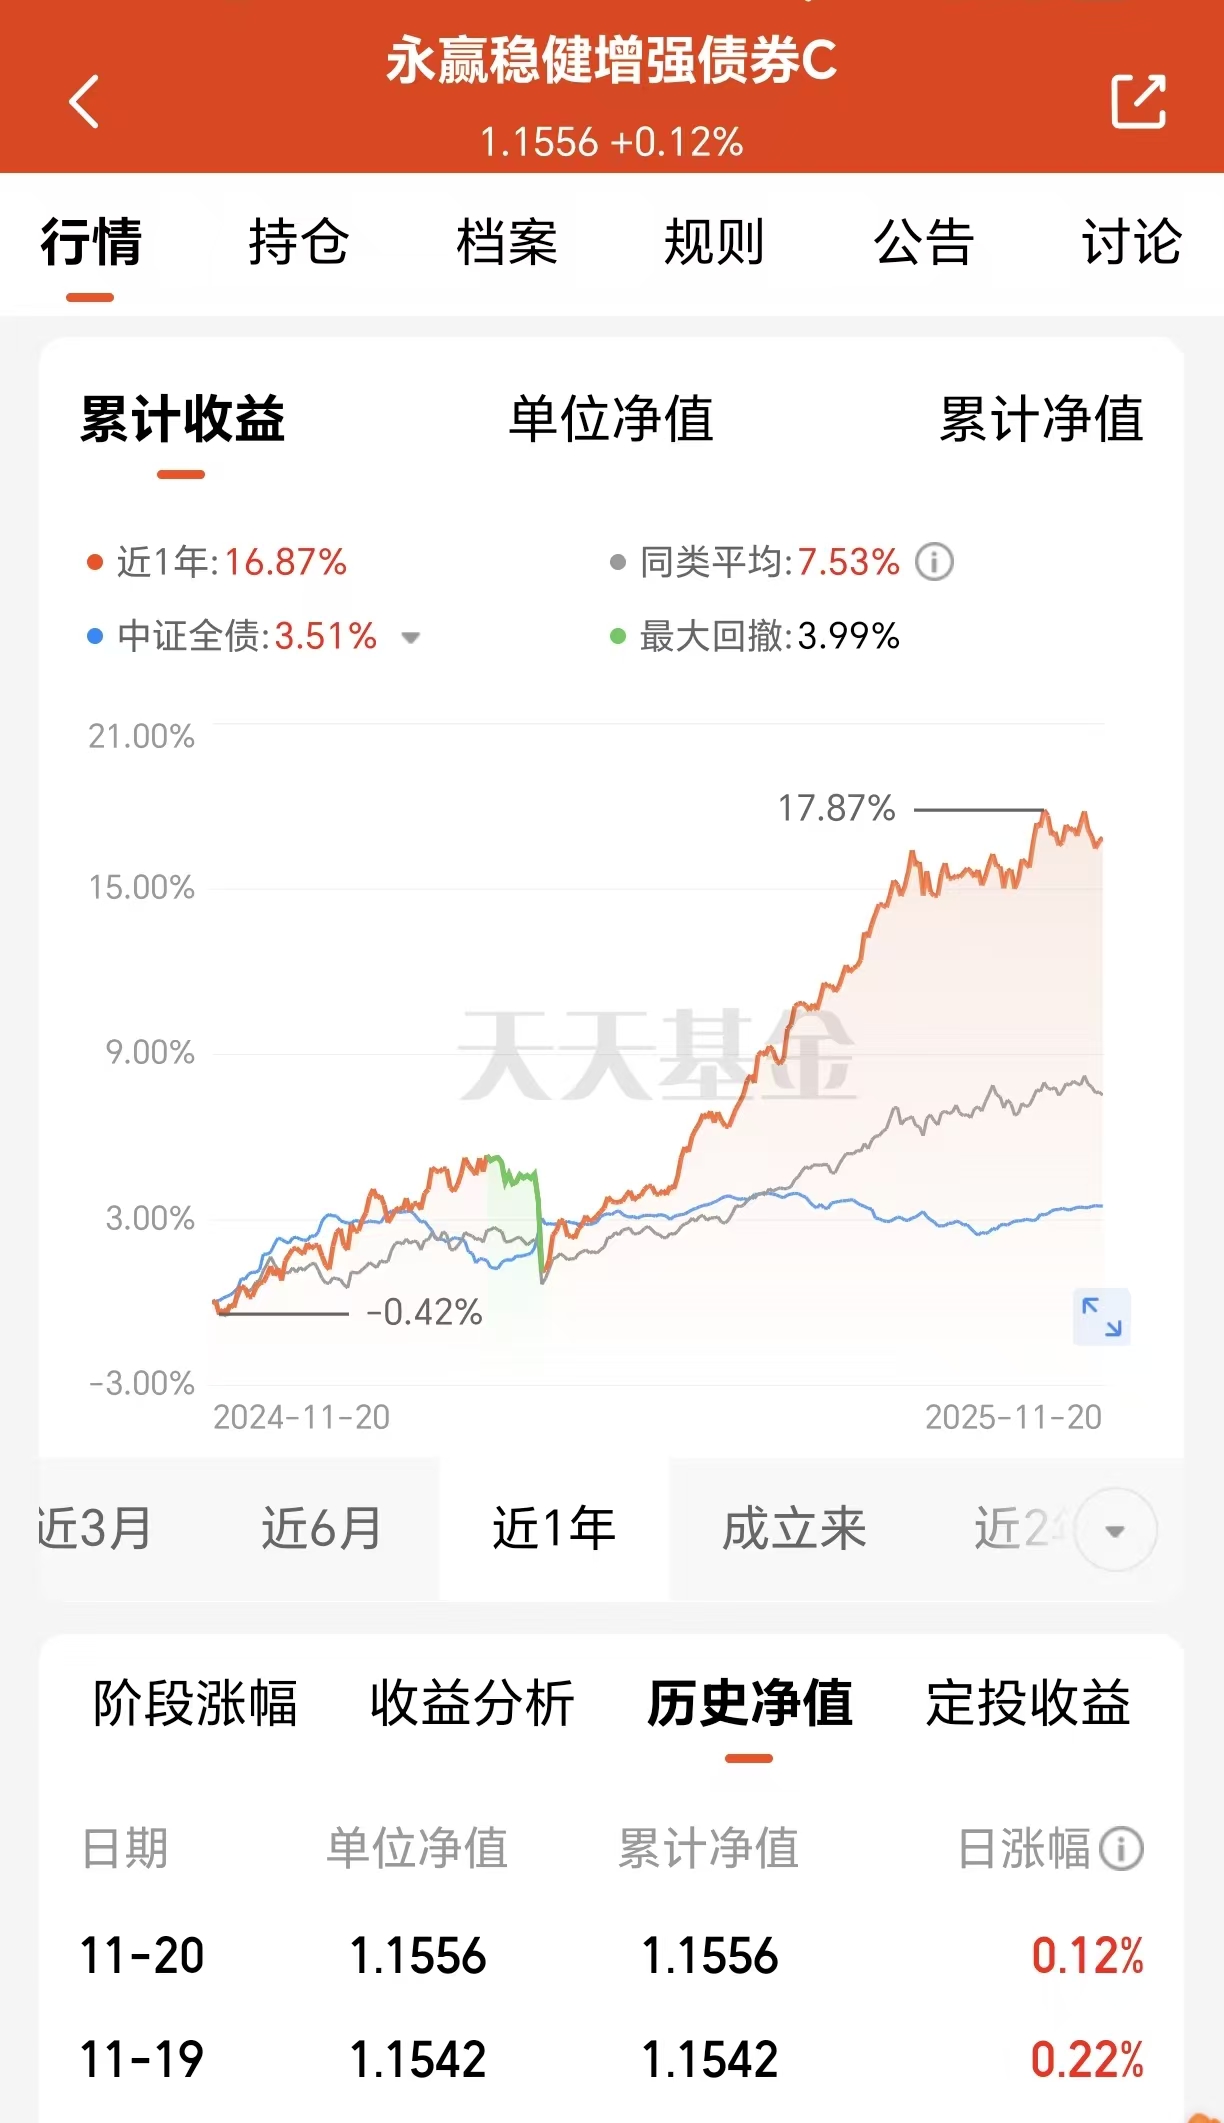Expand chart to fullscreen icon

(1101, 1316)
